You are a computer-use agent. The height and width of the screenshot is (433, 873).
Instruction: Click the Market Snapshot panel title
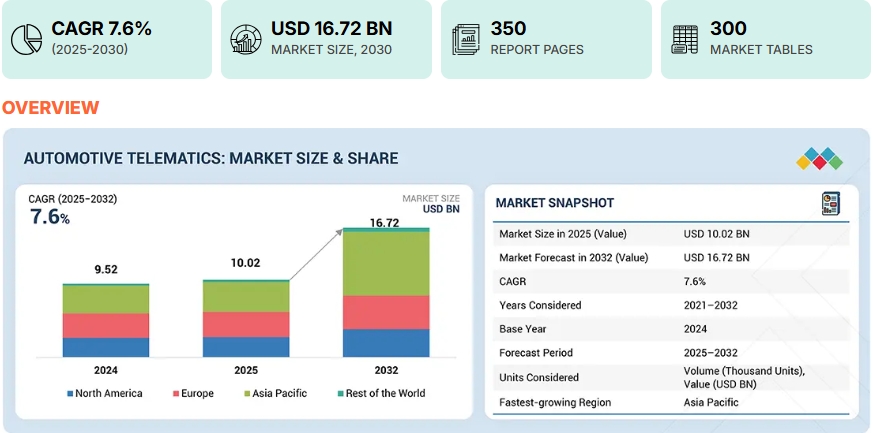(x=554, y=203)
